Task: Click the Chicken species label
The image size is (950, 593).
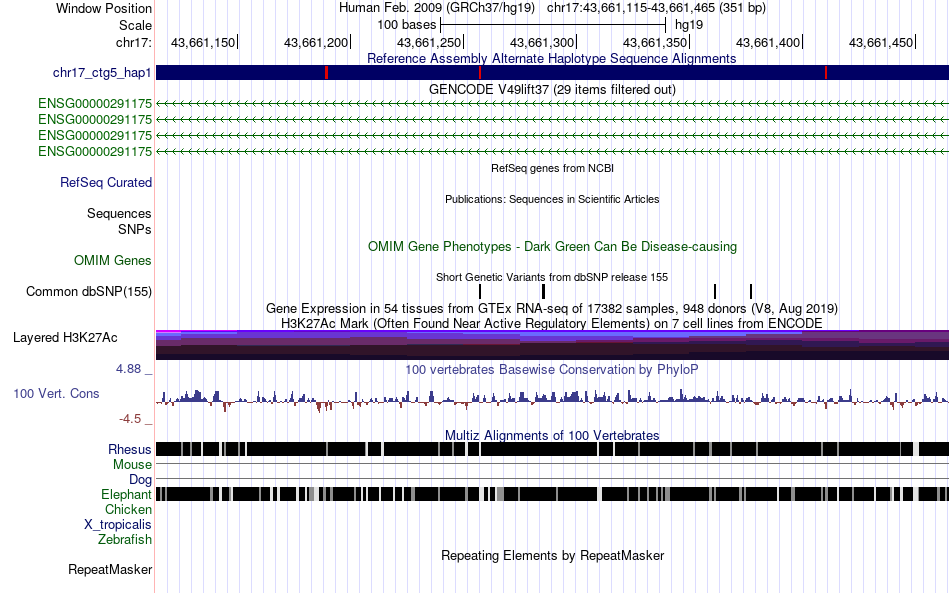Action: pyautogui.click(x=128, y=509)
